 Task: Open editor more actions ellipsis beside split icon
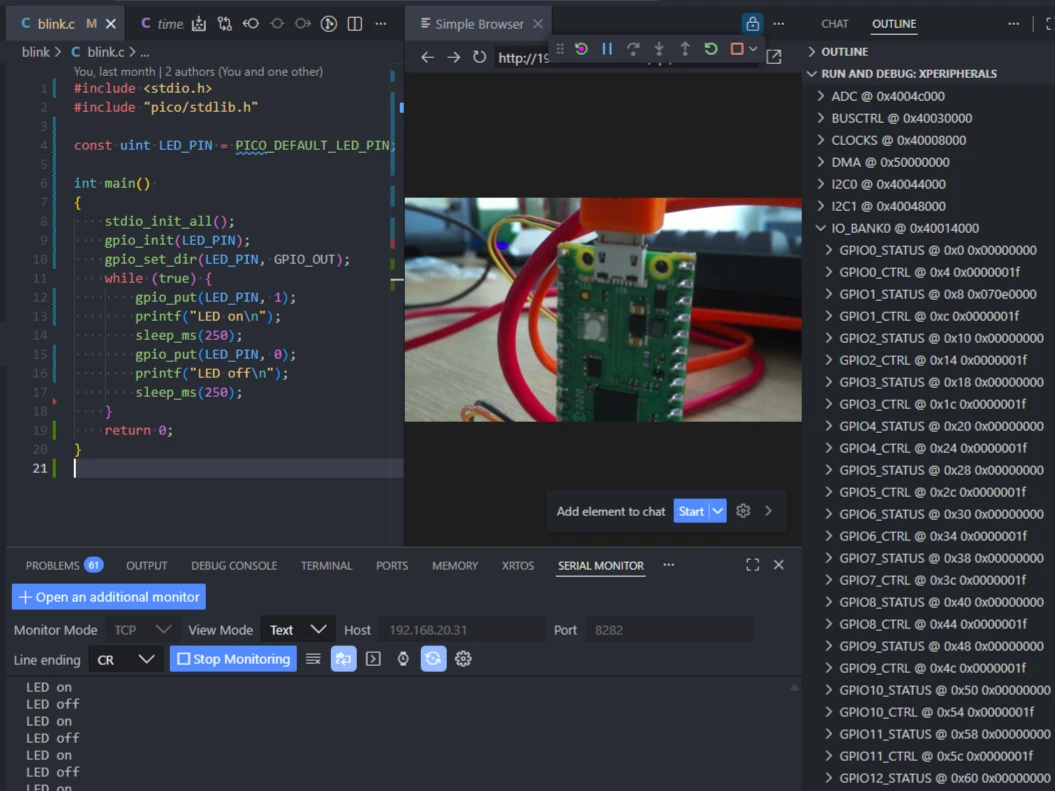click(381, 24)
